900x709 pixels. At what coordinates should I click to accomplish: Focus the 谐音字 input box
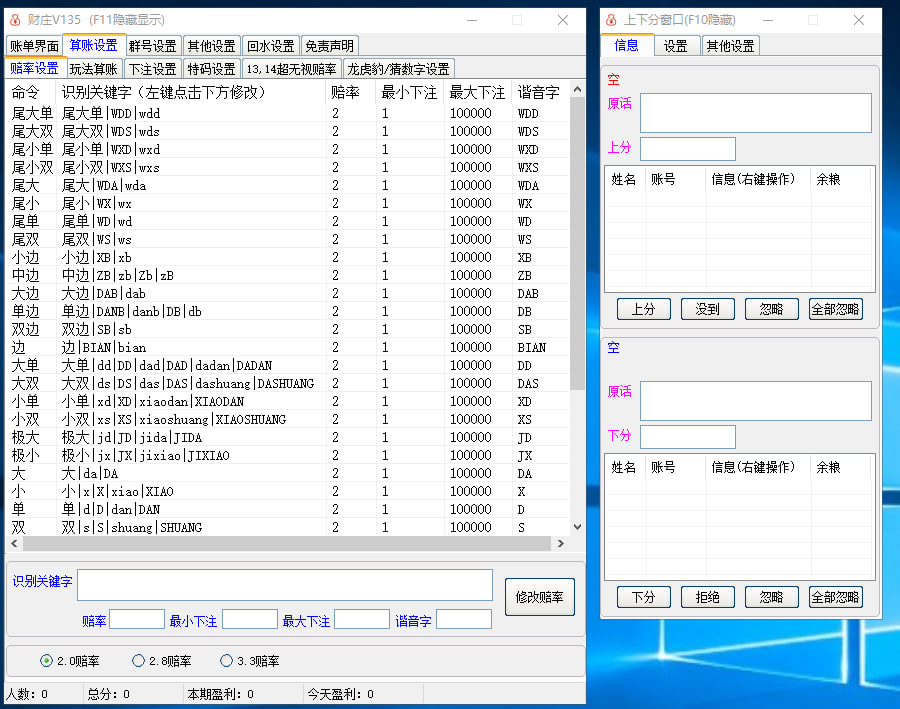[463, 620]
